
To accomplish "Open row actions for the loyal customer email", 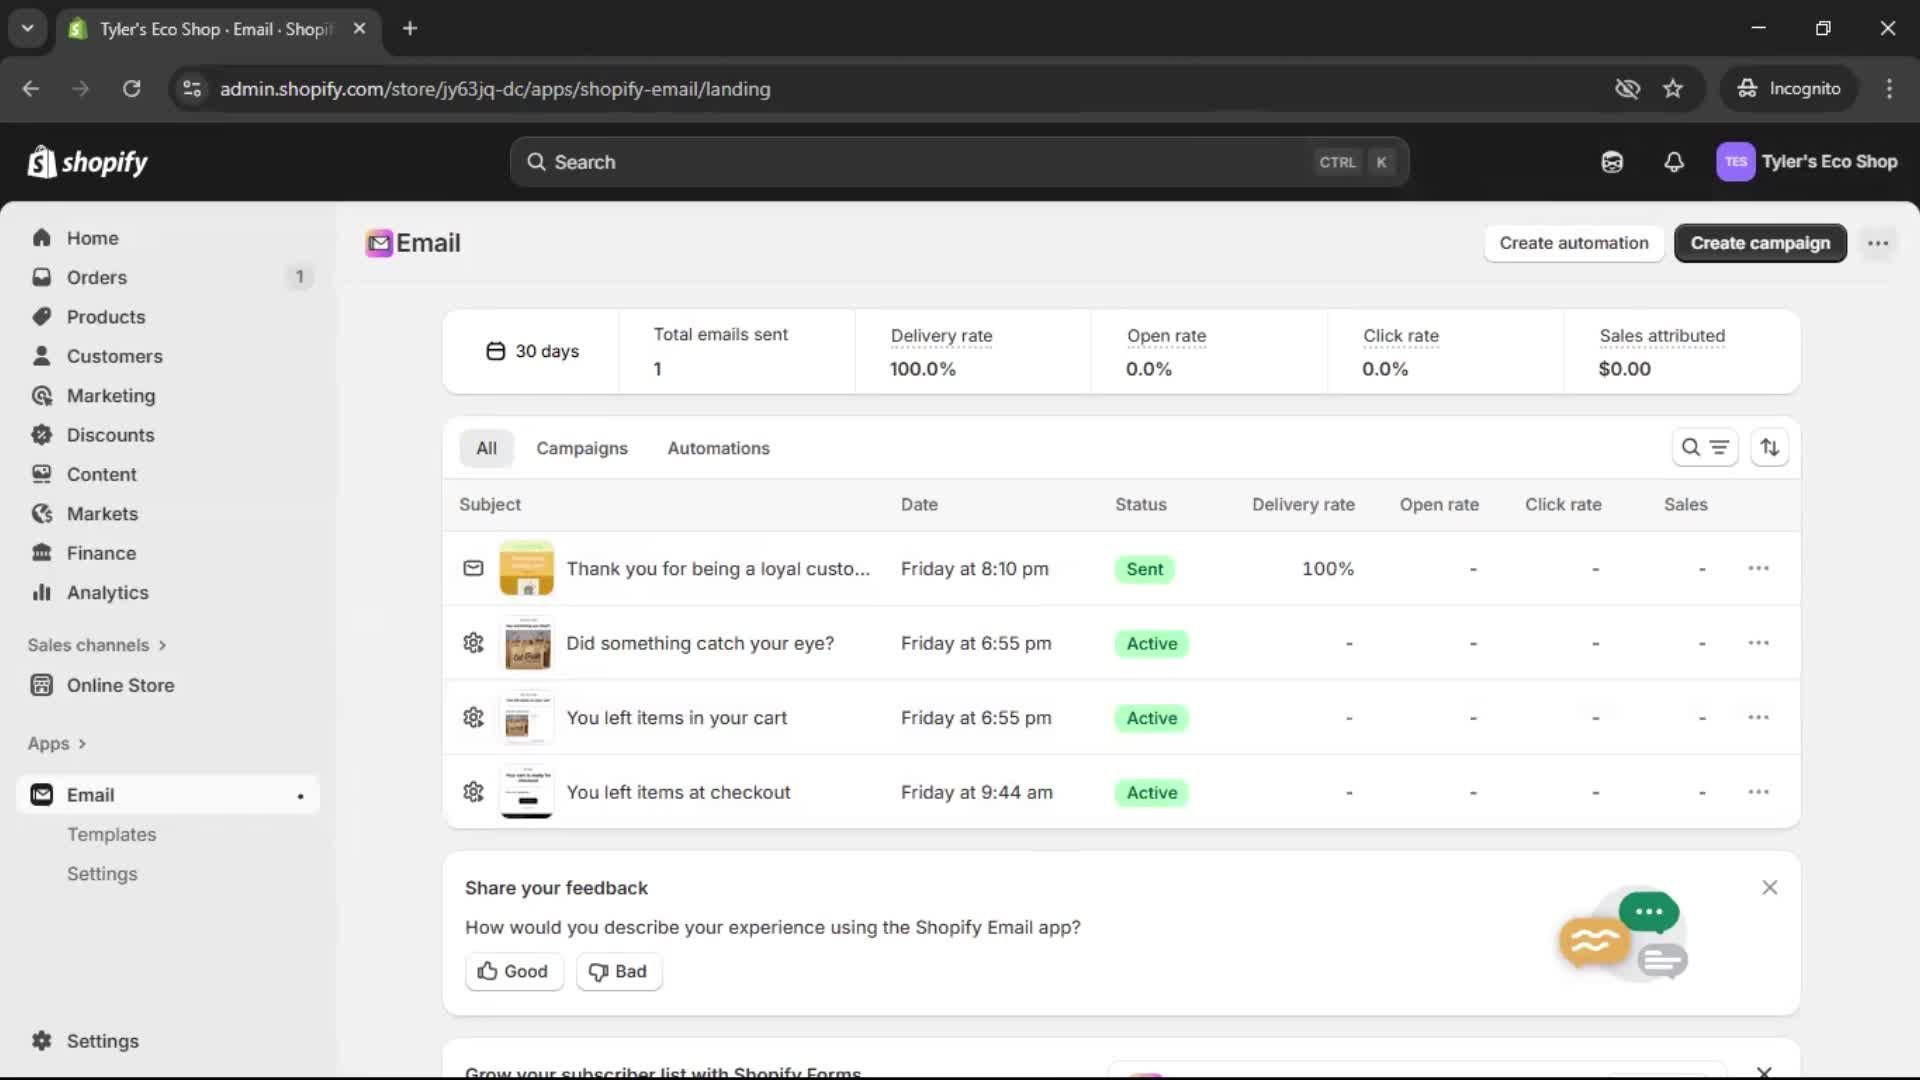I will [x=1759, y=568].
